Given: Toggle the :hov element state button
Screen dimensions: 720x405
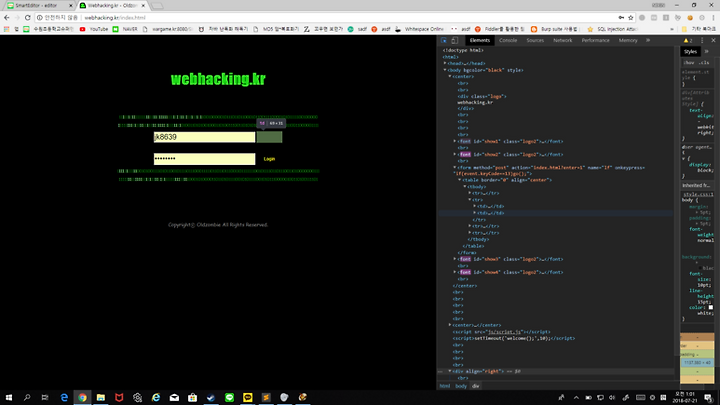Looking at the screenshot, I should click(x=689, y=62).
